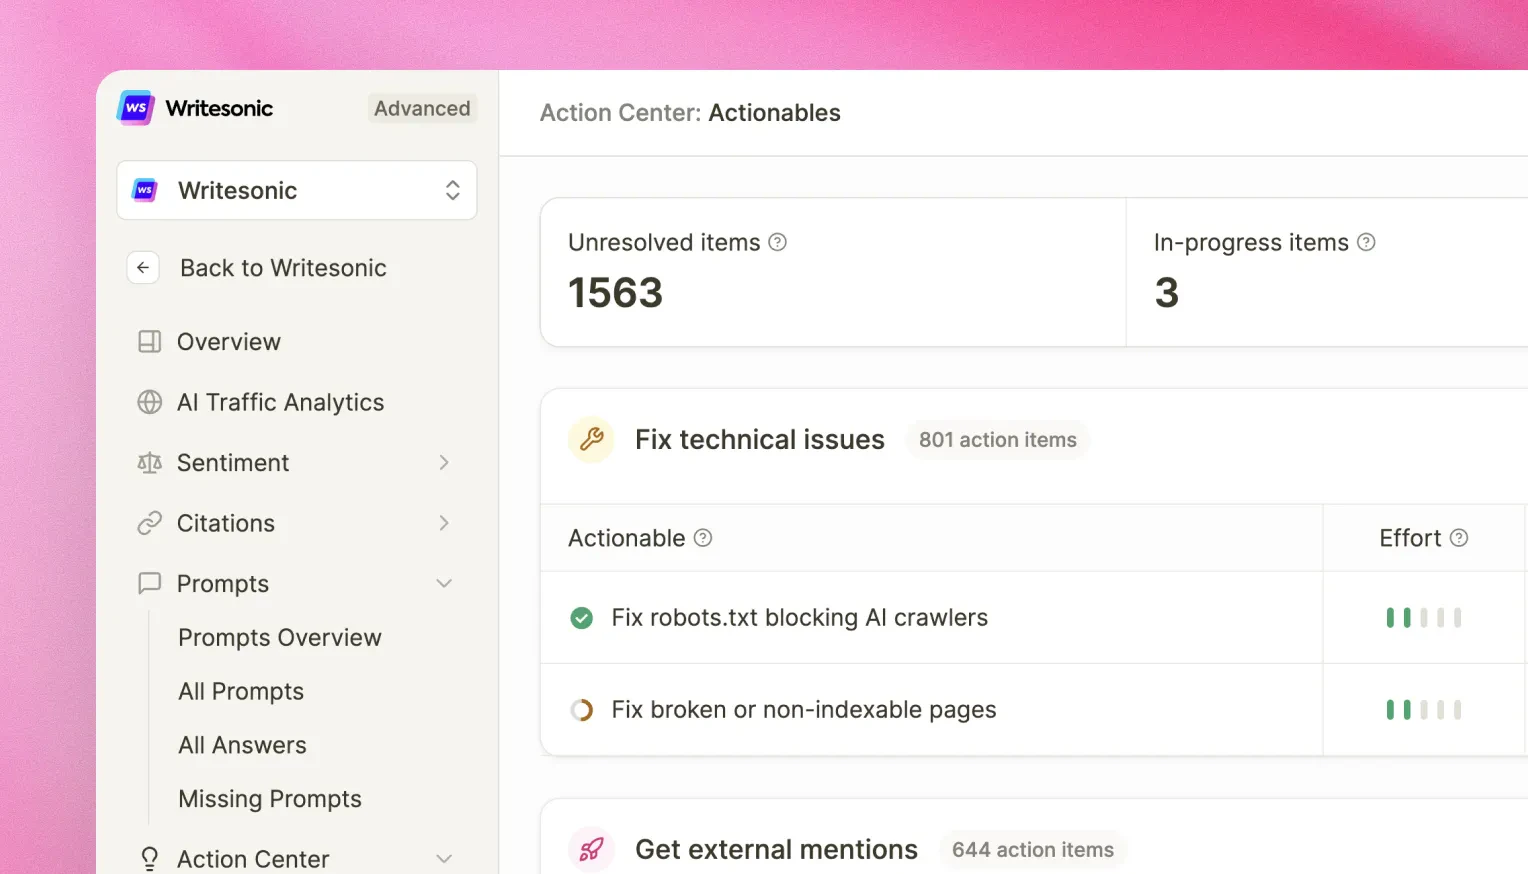Open AI Traffic Analytics via its globe icon
The height and width of the screenshot is (874, 1528).
(x=150, y=402)
